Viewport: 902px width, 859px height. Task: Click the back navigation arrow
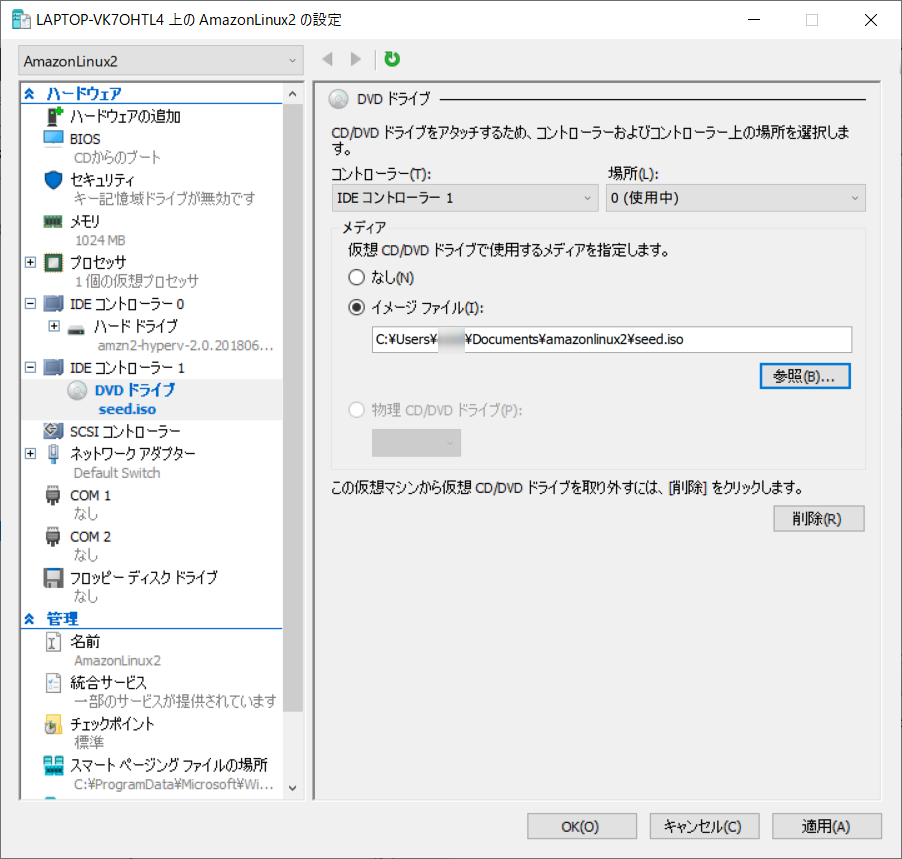point(328,59)
